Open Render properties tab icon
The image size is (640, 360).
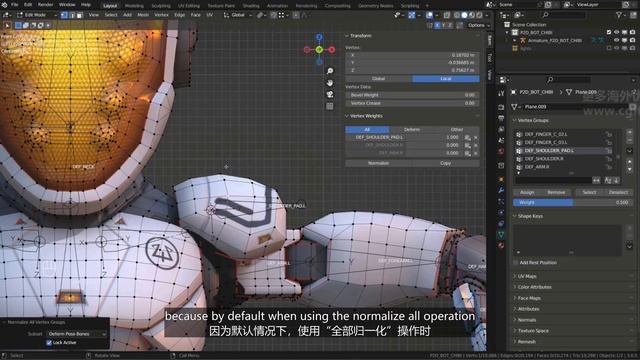[x=501, y=107]
